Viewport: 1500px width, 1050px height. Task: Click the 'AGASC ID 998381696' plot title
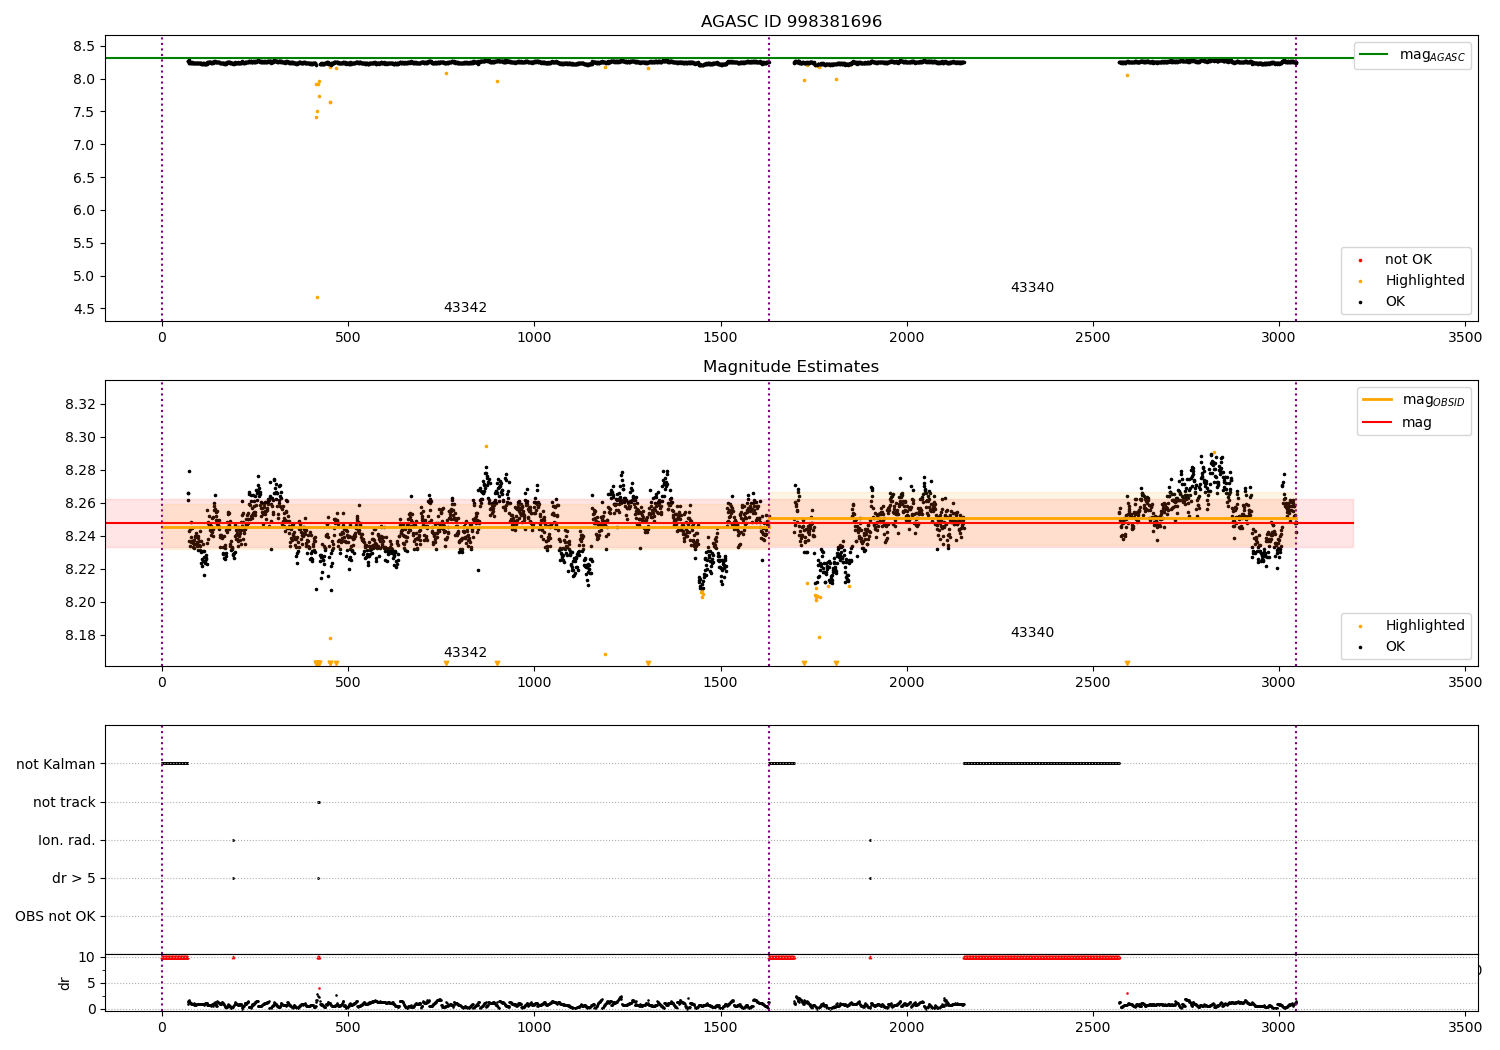pyautogui.click(x=791, y=22)
